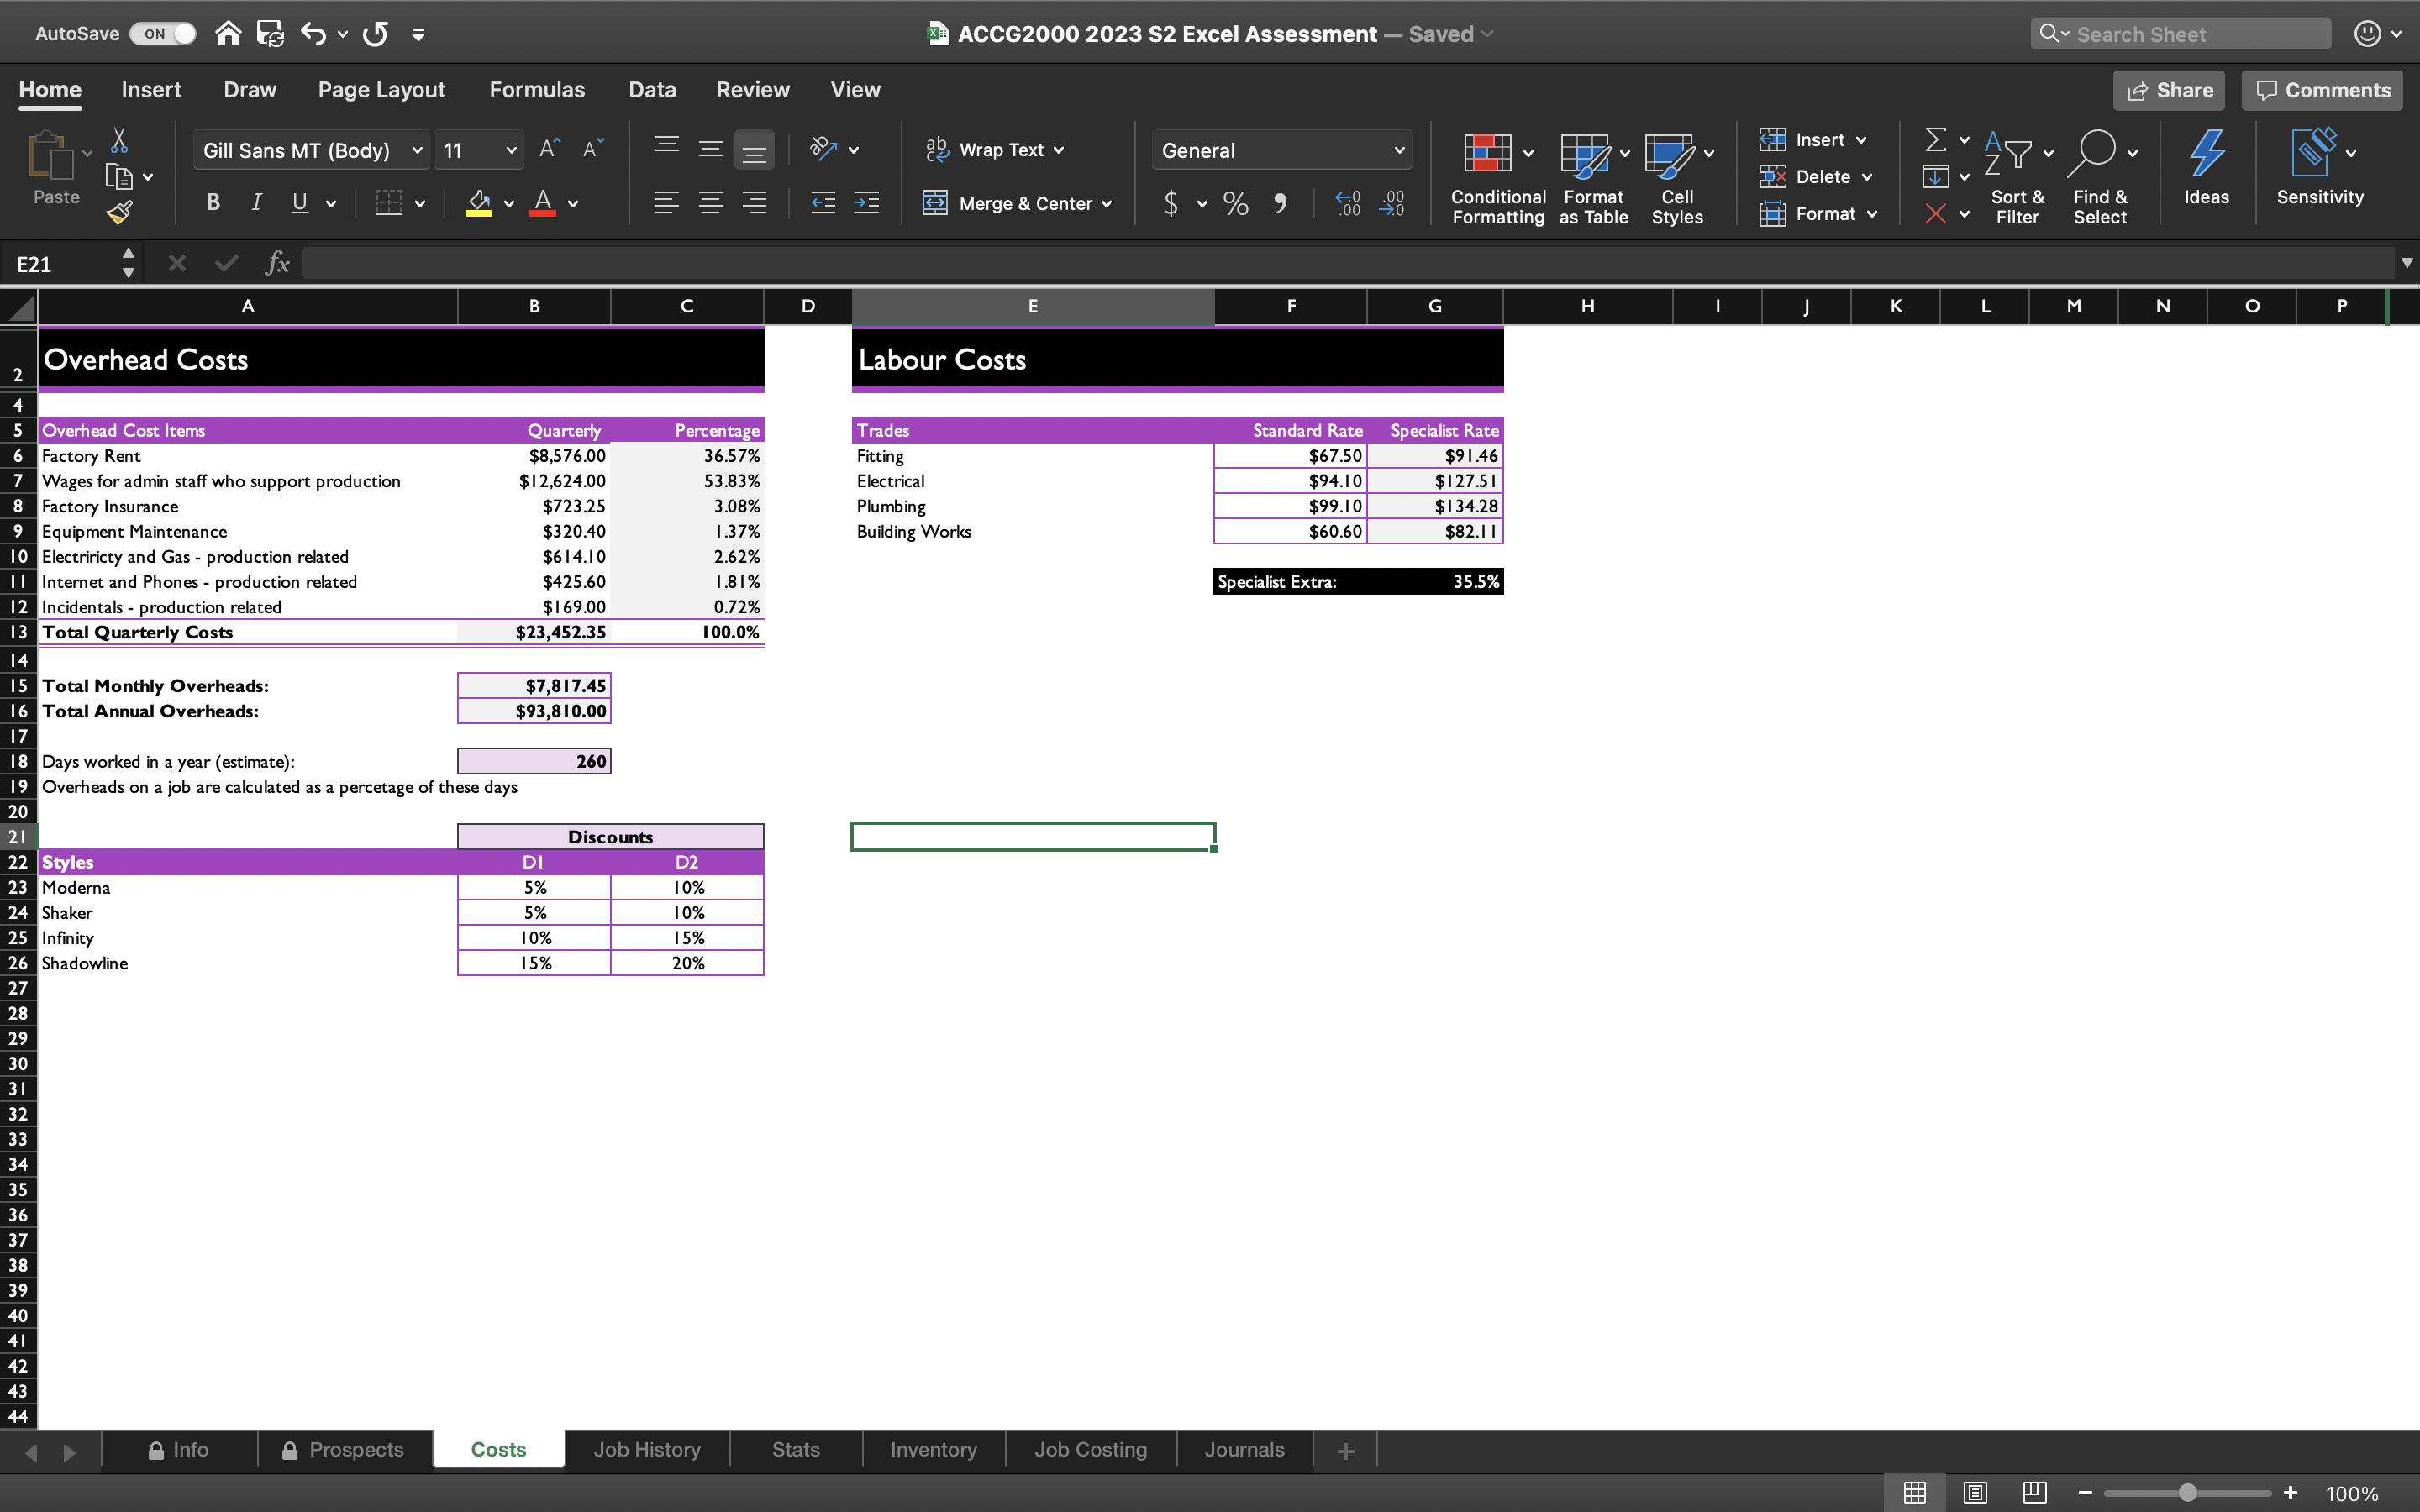
Task: Click the percent style icon
Action: [x=1235, y=203]
